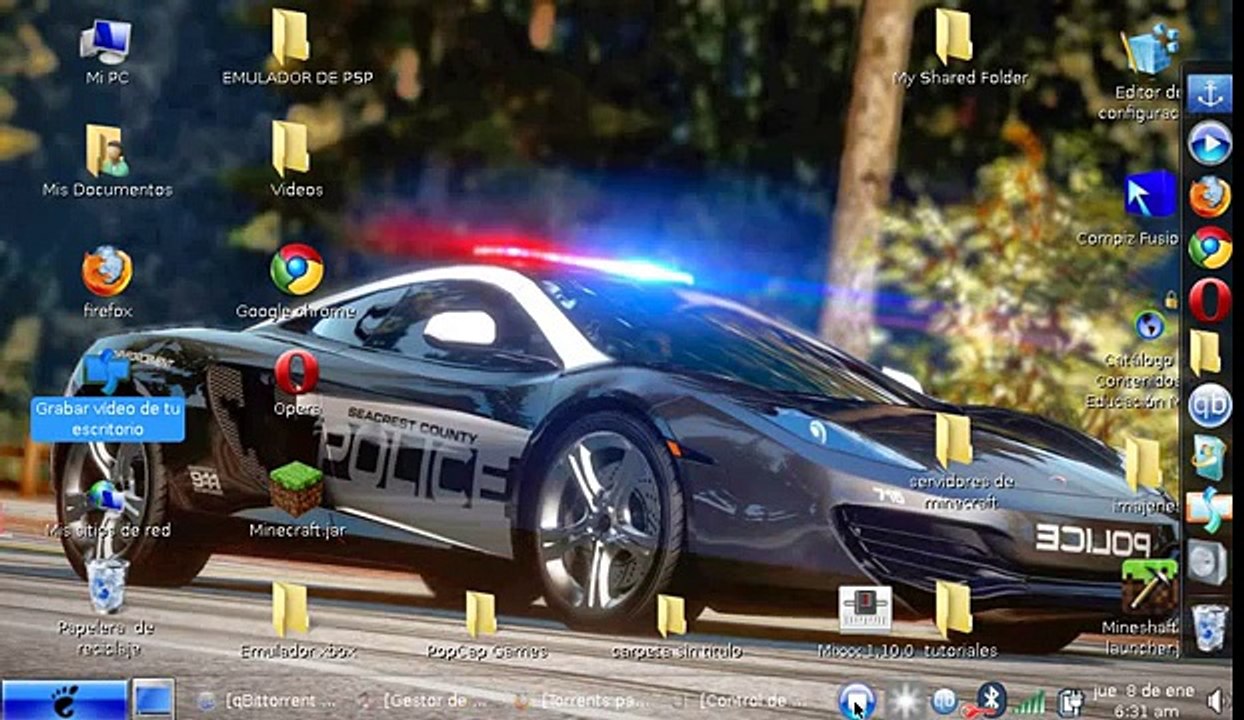Open the Videos folder
The height and width of the screenshot is (720, 1244).
click(291, 149)
